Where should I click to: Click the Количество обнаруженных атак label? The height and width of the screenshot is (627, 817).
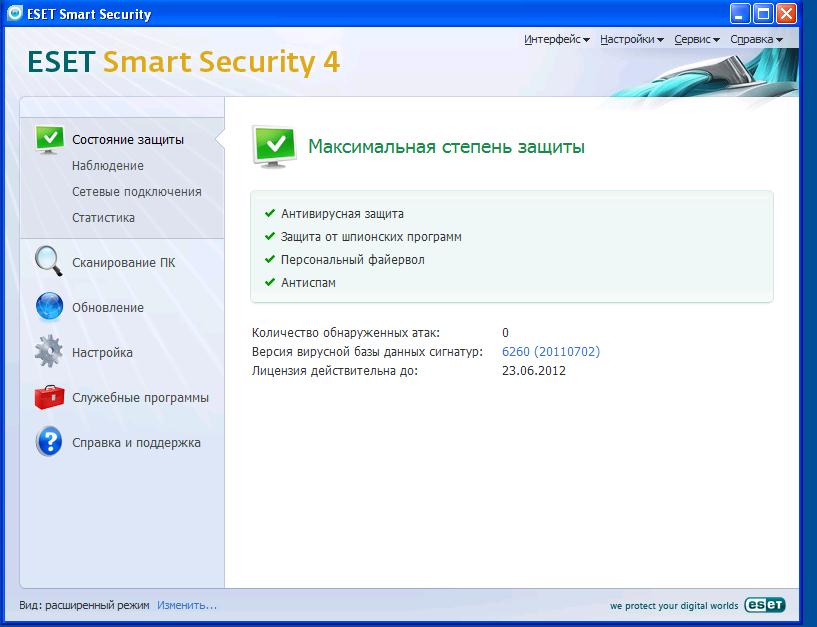coord(345,333)
